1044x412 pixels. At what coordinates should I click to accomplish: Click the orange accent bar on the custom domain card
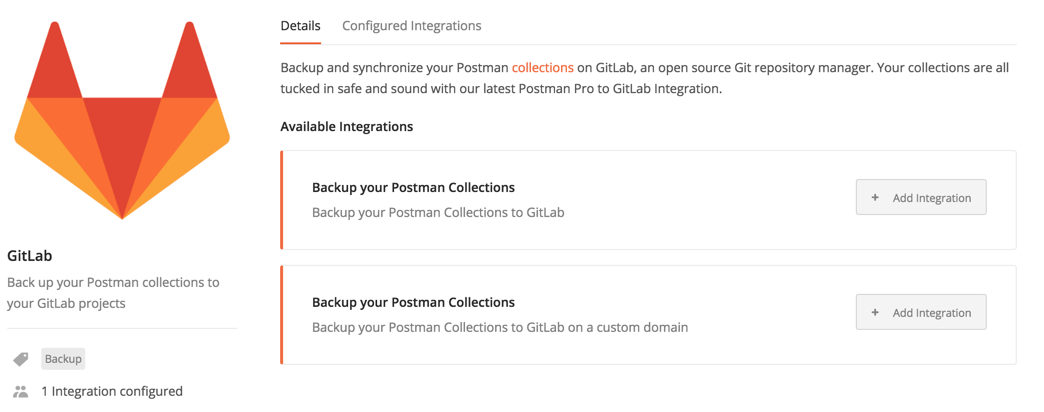[x=283, y=315]
